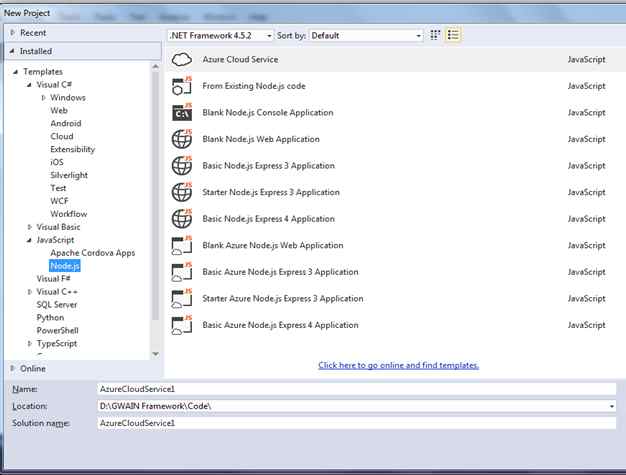The width and height of the screenshot is (626, 475).
Task: Open the Sort by Default dropdown
Action: [366, 36]
